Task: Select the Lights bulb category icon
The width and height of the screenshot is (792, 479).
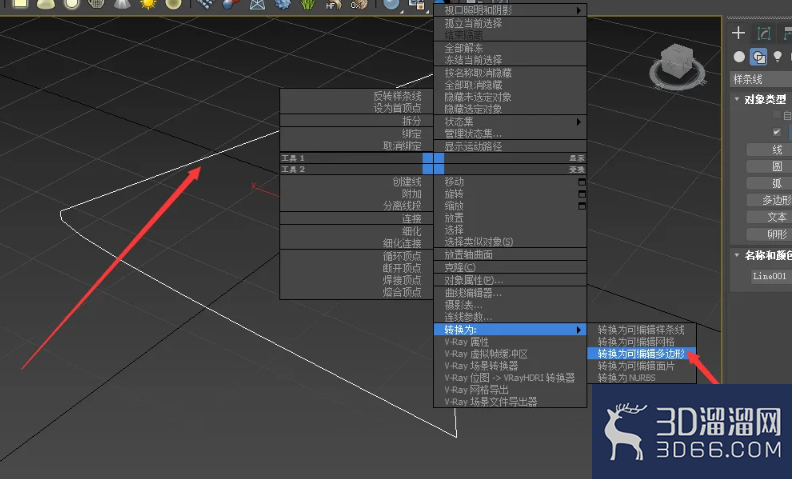Action: tap(778, 56)
